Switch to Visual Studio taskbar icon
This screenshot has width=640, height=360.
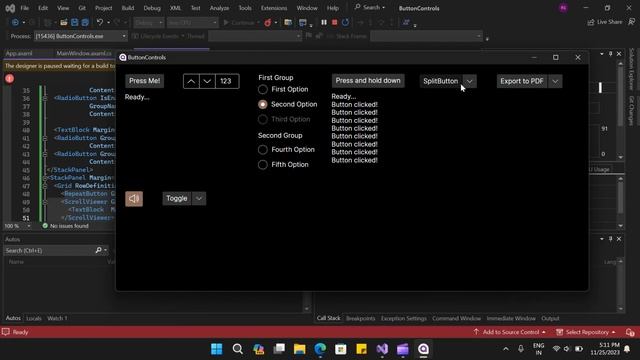click(382, 349)
